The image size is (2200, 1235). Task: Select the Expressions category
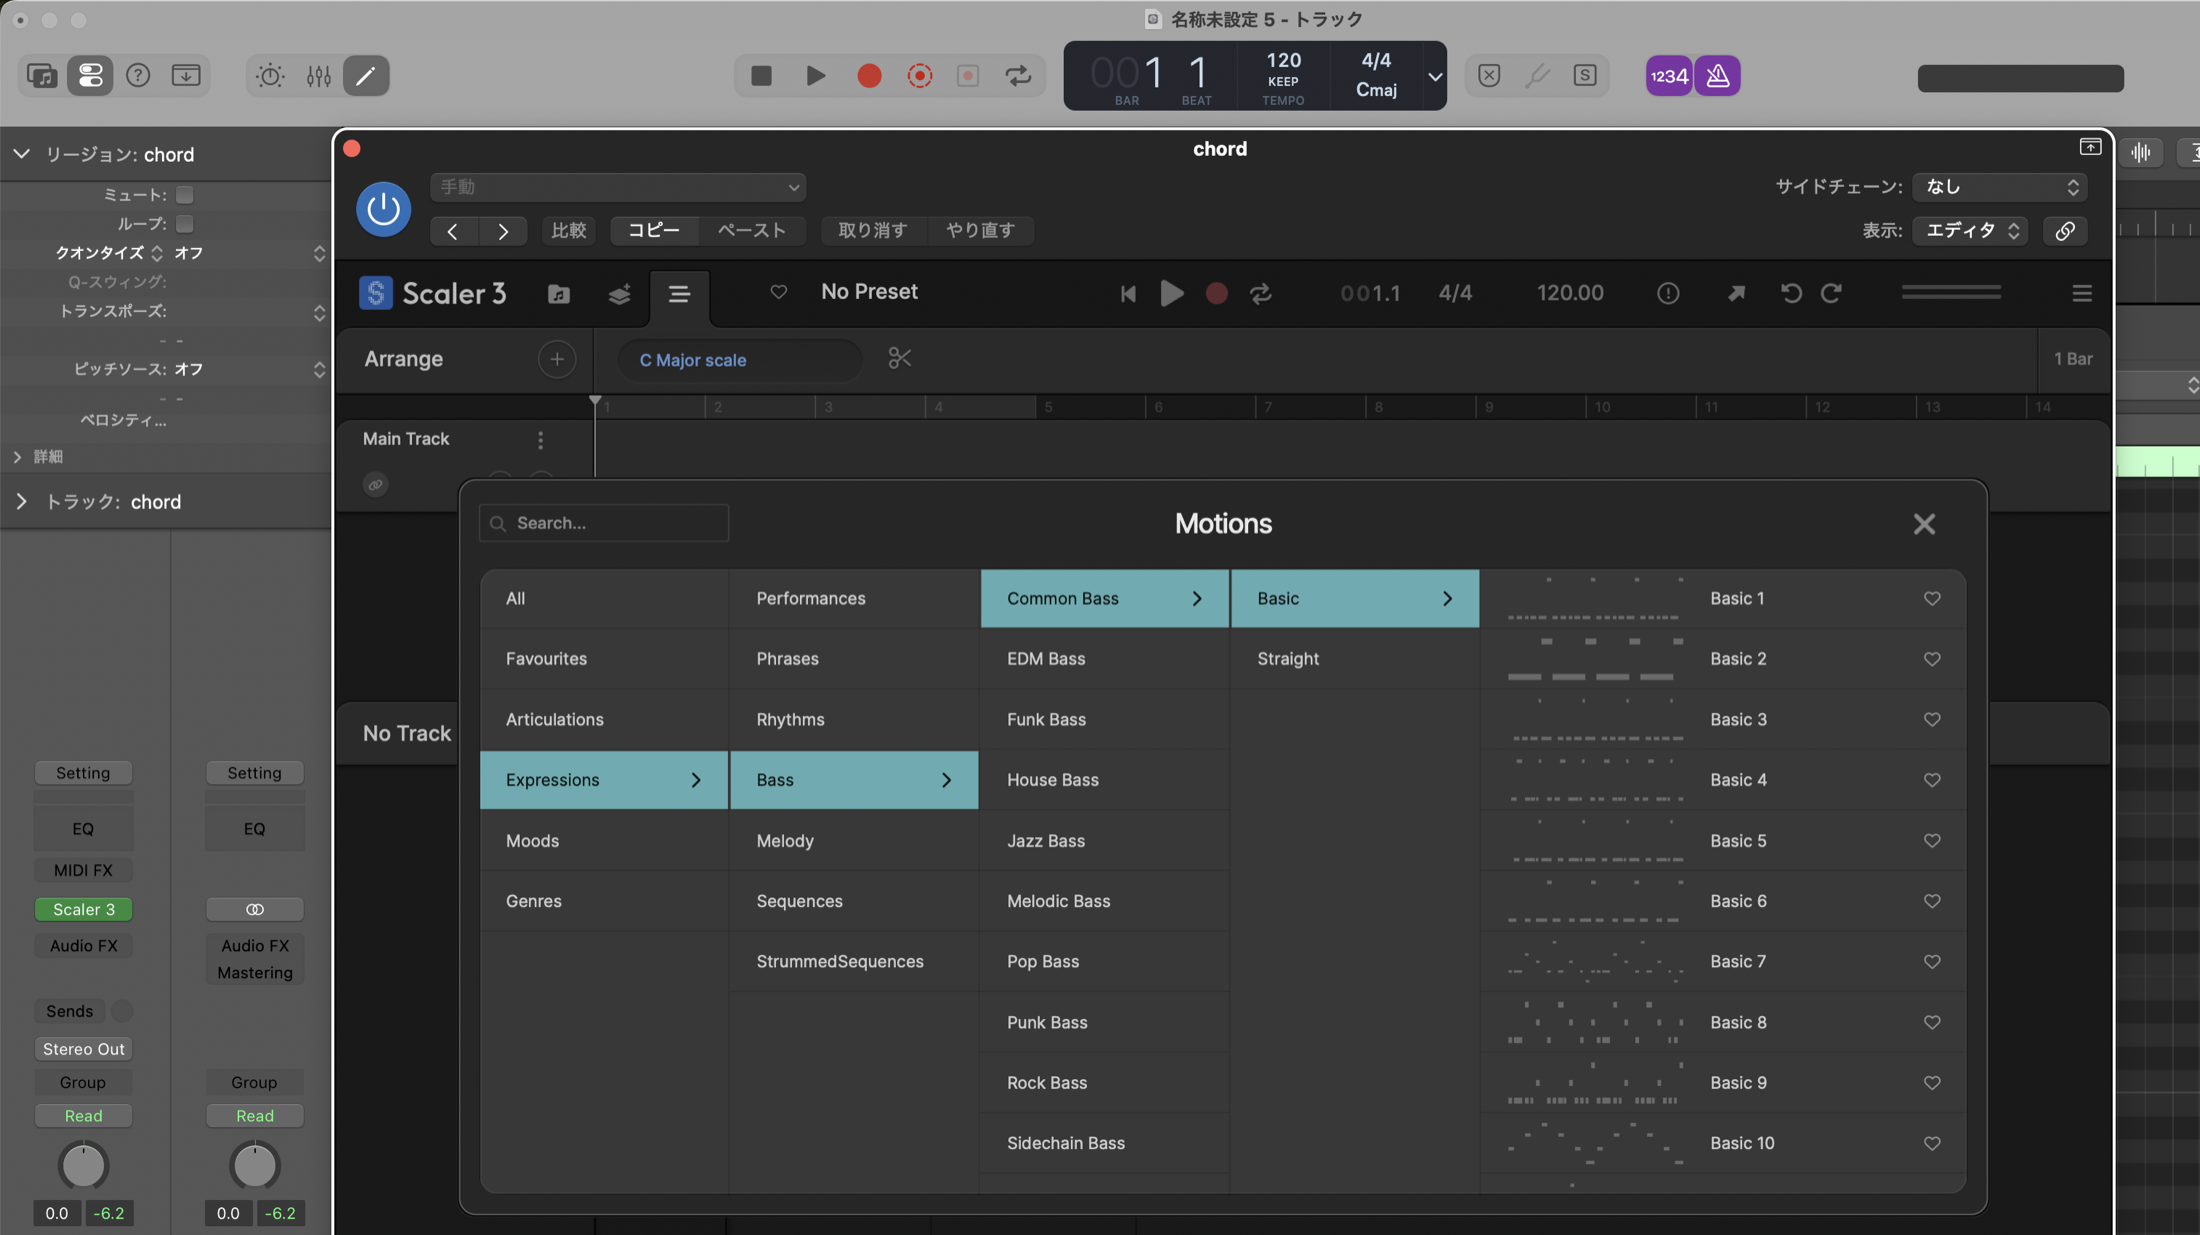click(x=604, y=780)
